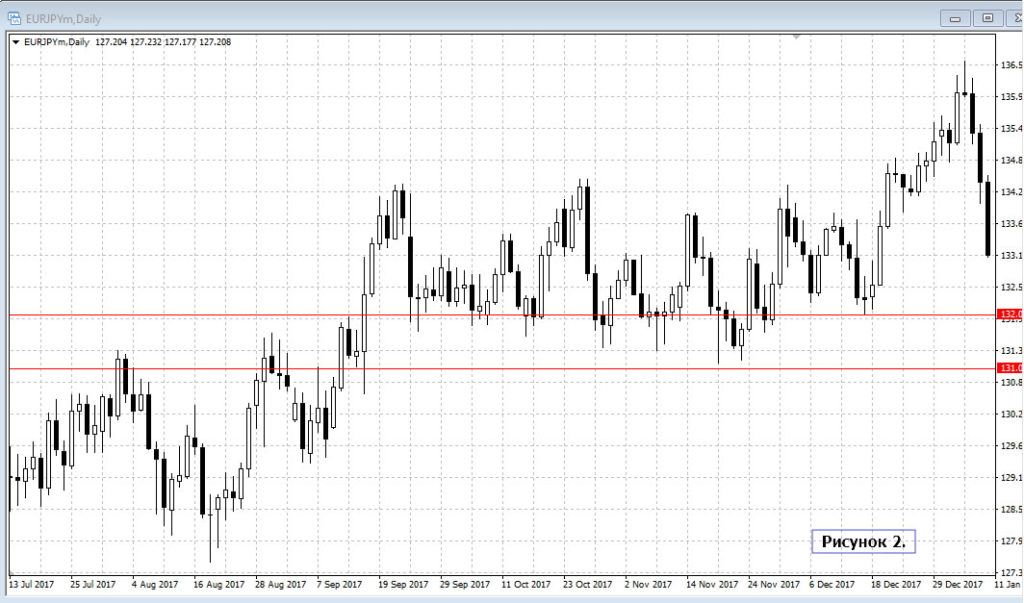Click the chart window icon in title bar
1024x603 pixels.
[14, 17]
